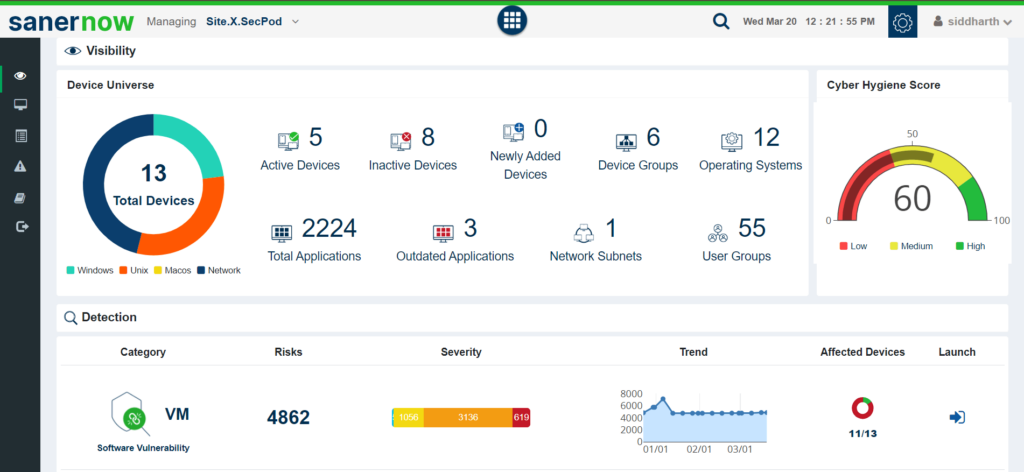Open the monitor icon in sidebar
This screenshot has width=1024, height=472.
(20, 105)
